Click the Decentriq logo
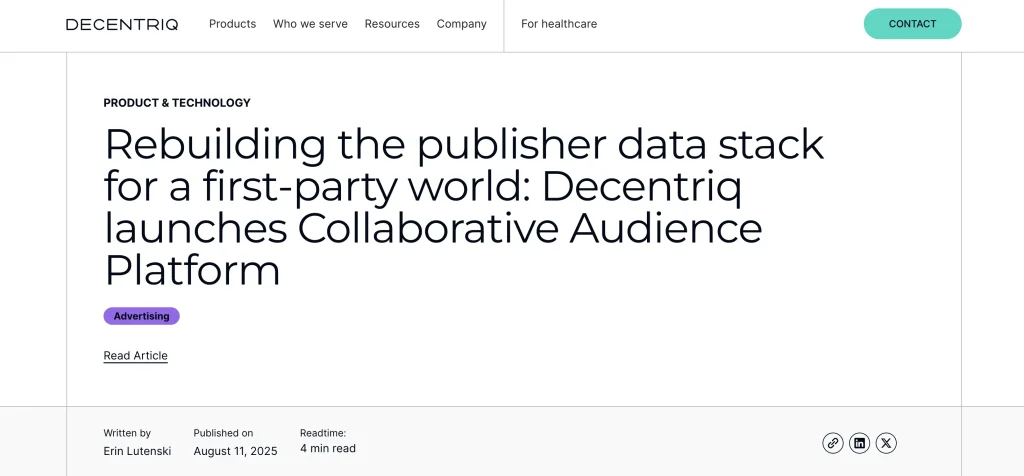This screenshot has height=476, width=1024. pyautogui.click(x=122, y=24)
